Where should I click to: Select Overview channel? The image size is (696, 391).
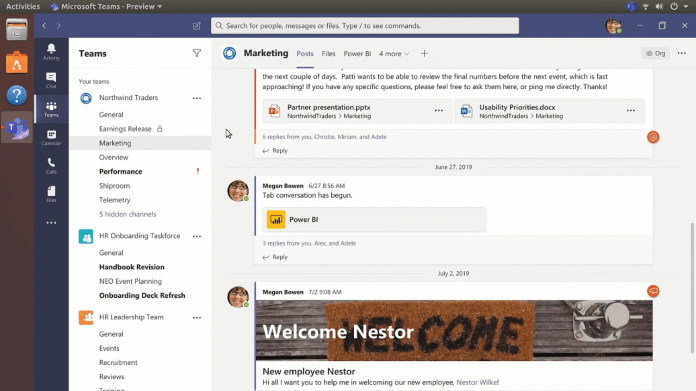[114, 157]
